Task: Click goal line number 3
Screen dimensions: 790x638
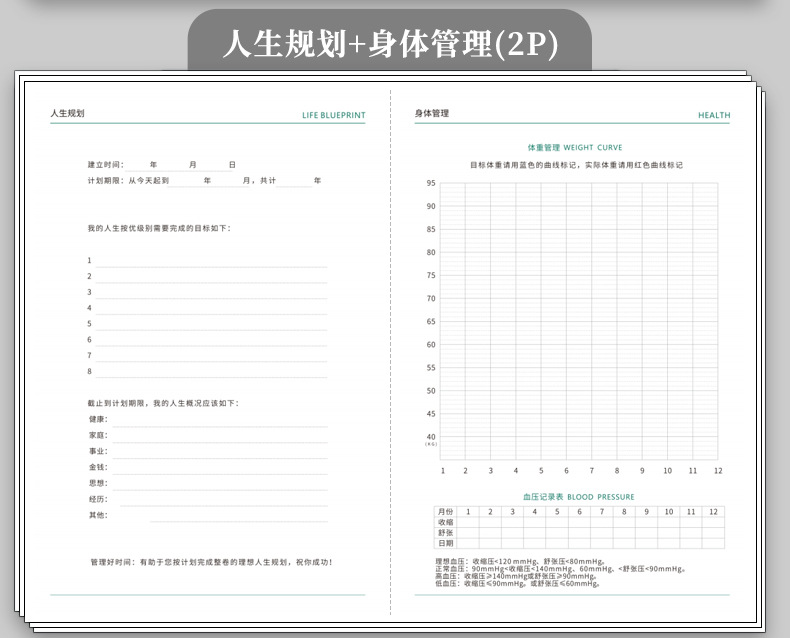Action: tap(207, 292)
